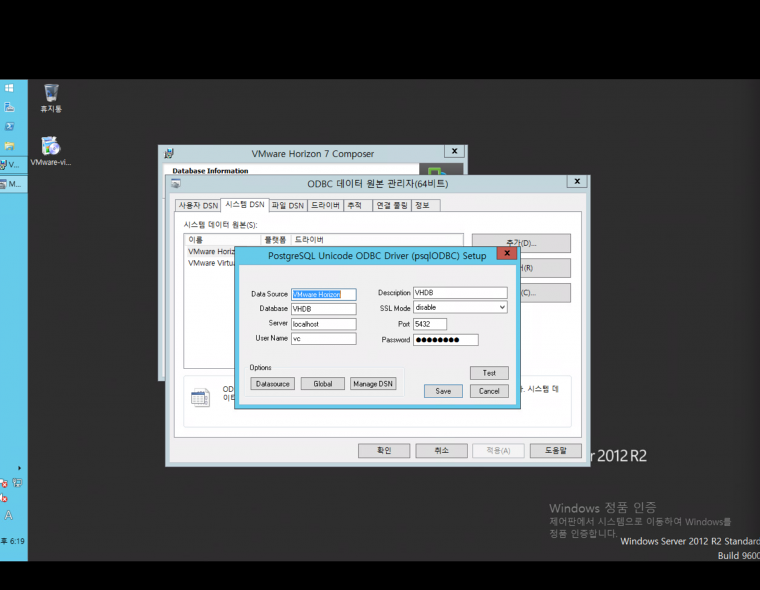Open the Windows Start button
This screenshot has height=590, width=760.
(9, 88)
